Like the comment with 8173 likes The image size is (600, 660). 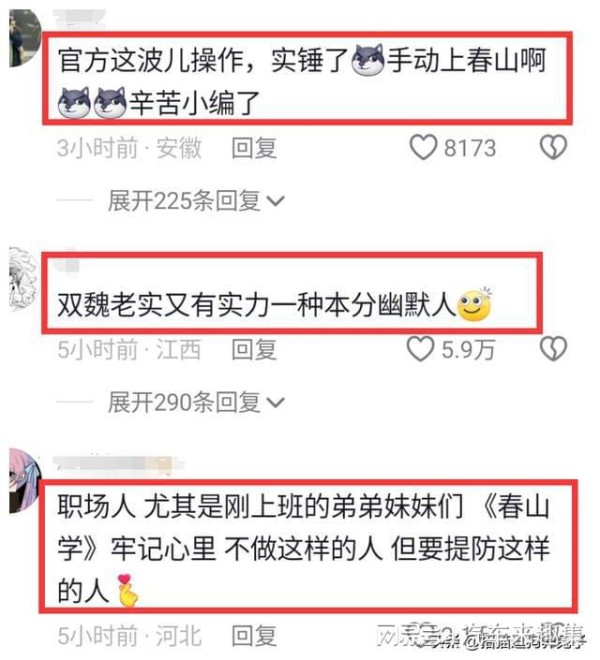click(x=423, y=148)
